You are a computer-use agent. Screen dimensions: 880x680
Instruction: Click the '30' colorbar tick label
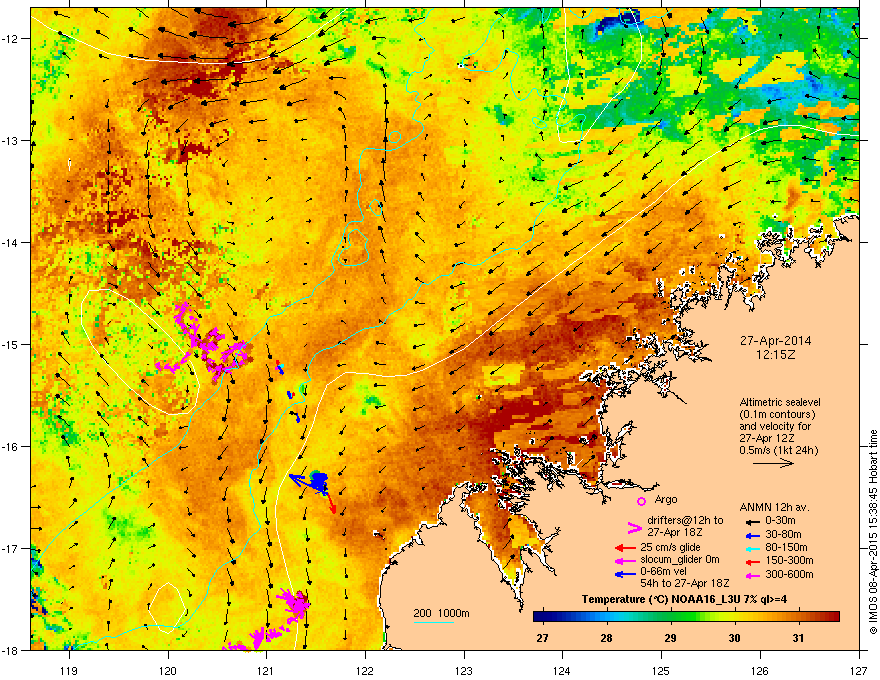[734, 638]
